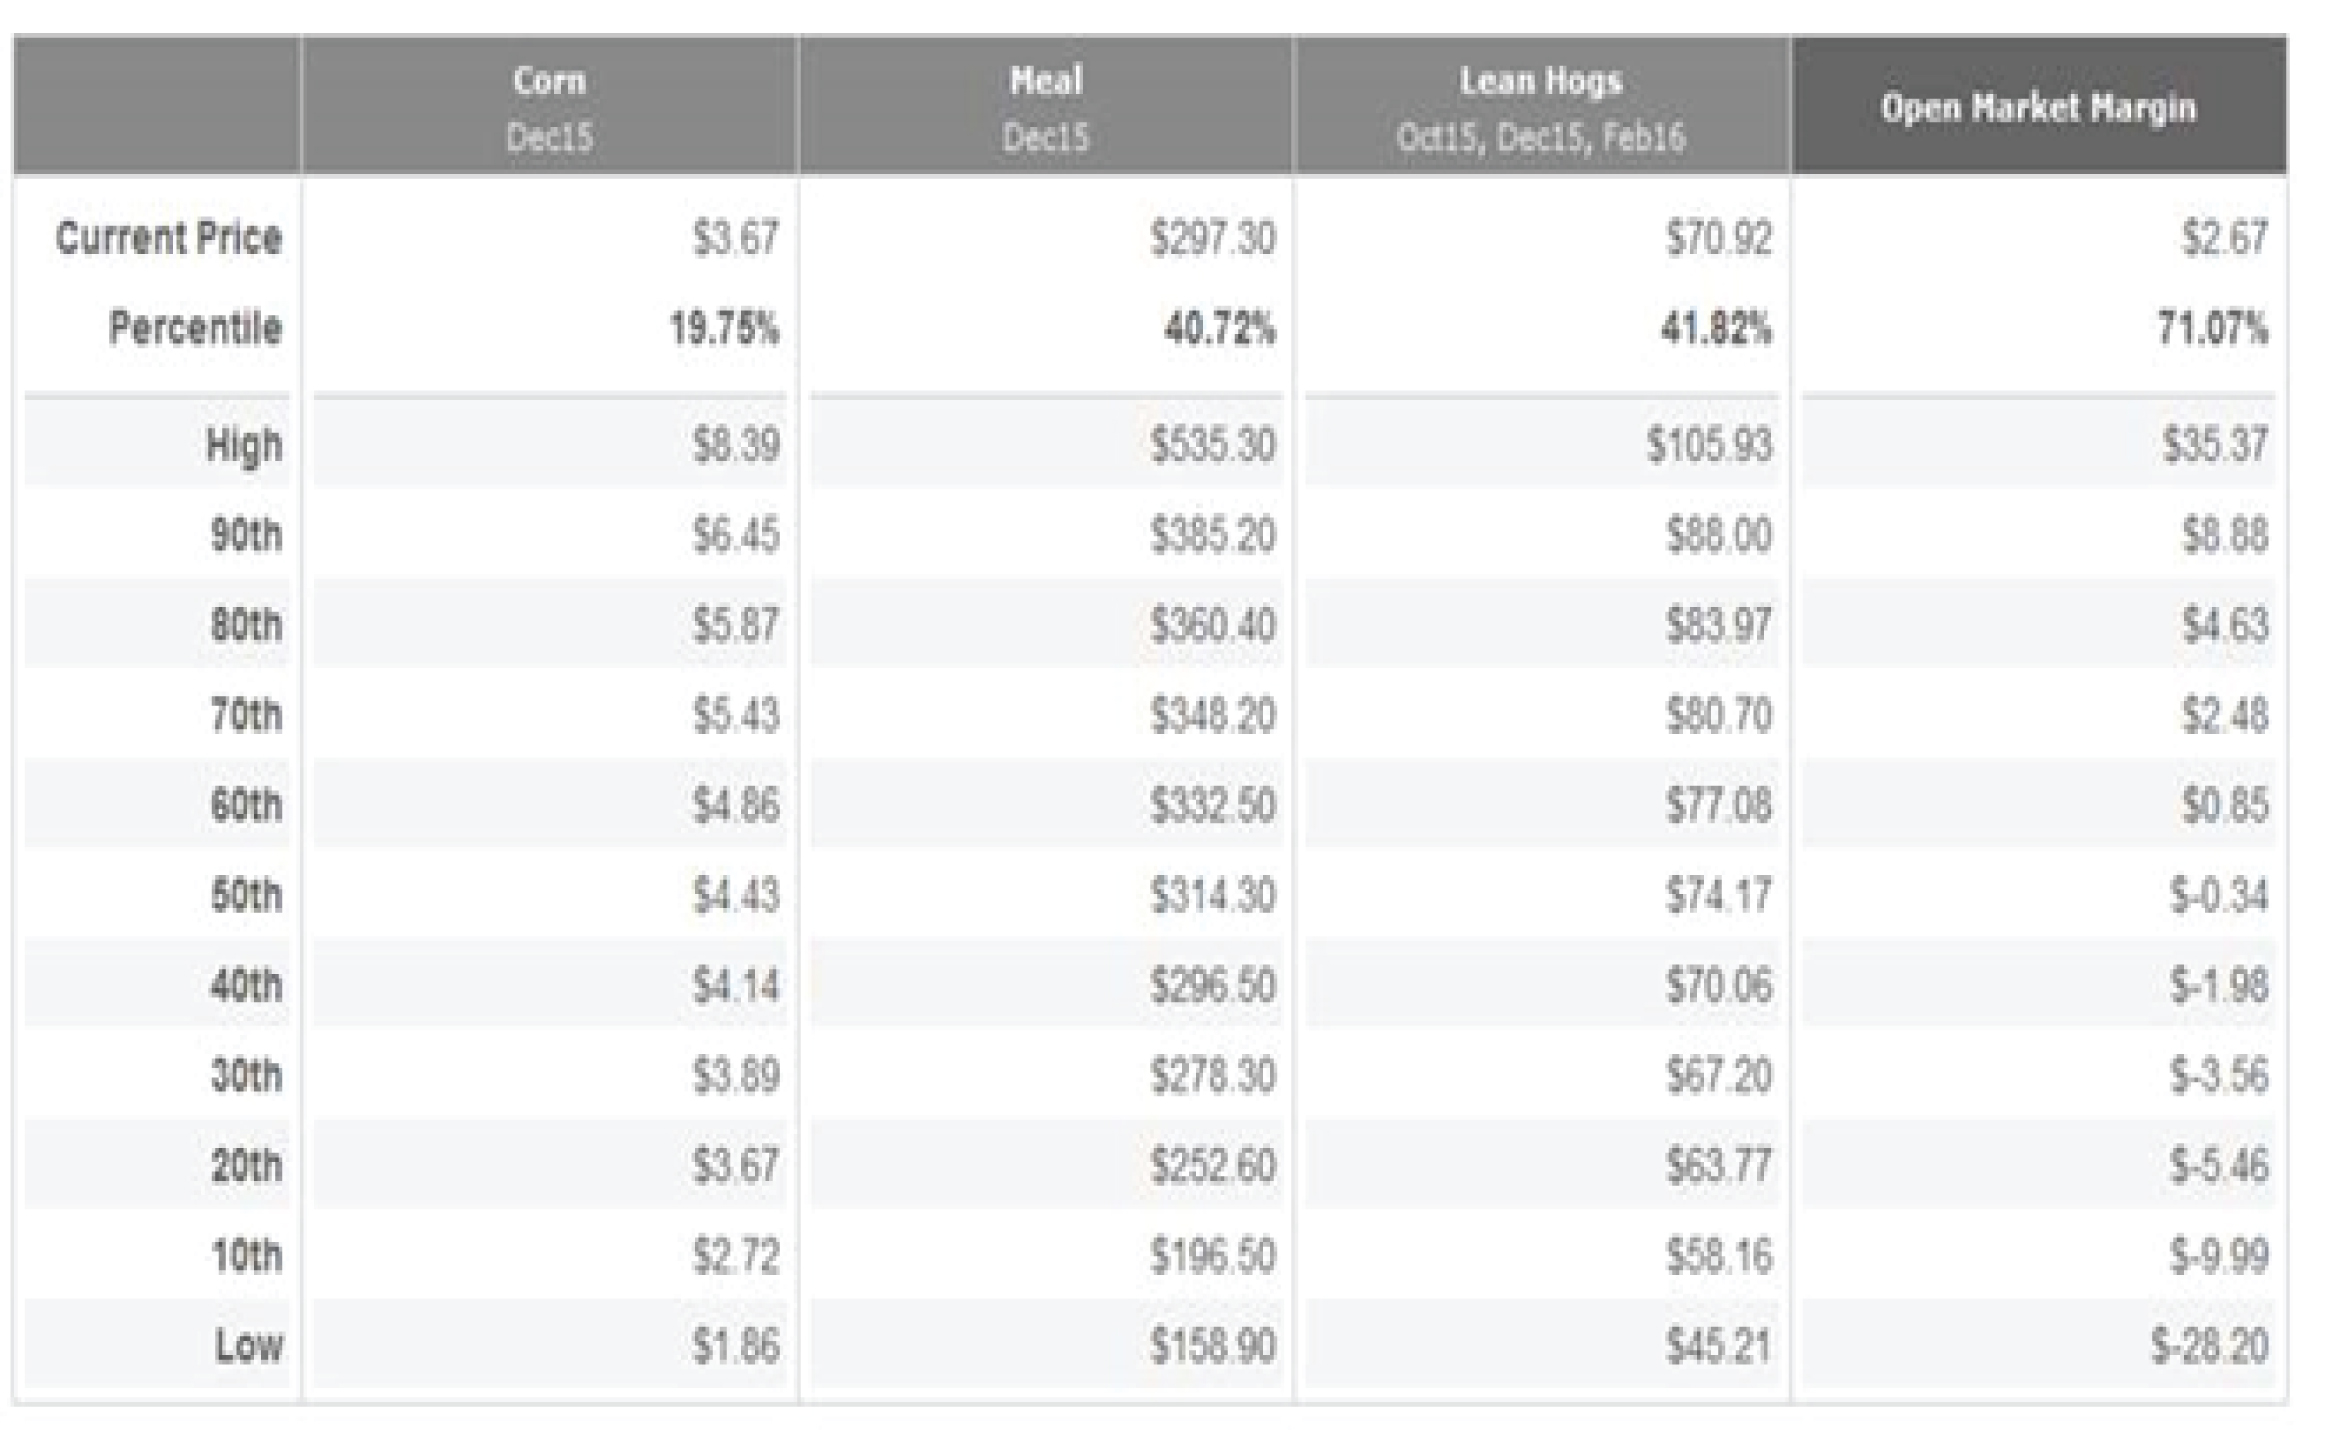The width and height of the screenshot is (2325, 1435).
Task: Click Corn 10th percentile value $2.72
Action: point(735,1255)
